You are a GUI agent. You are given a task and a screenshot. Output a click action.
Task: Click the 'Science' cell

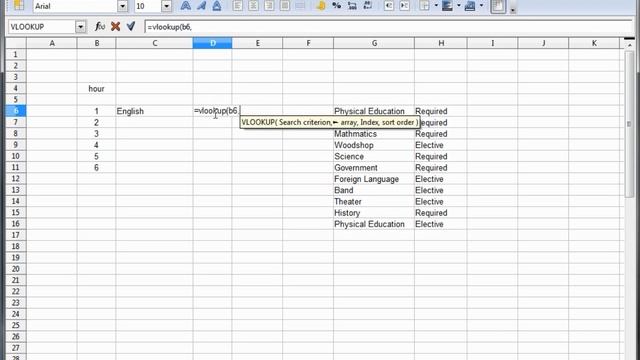pyautogui.click(x=374, y=156)
